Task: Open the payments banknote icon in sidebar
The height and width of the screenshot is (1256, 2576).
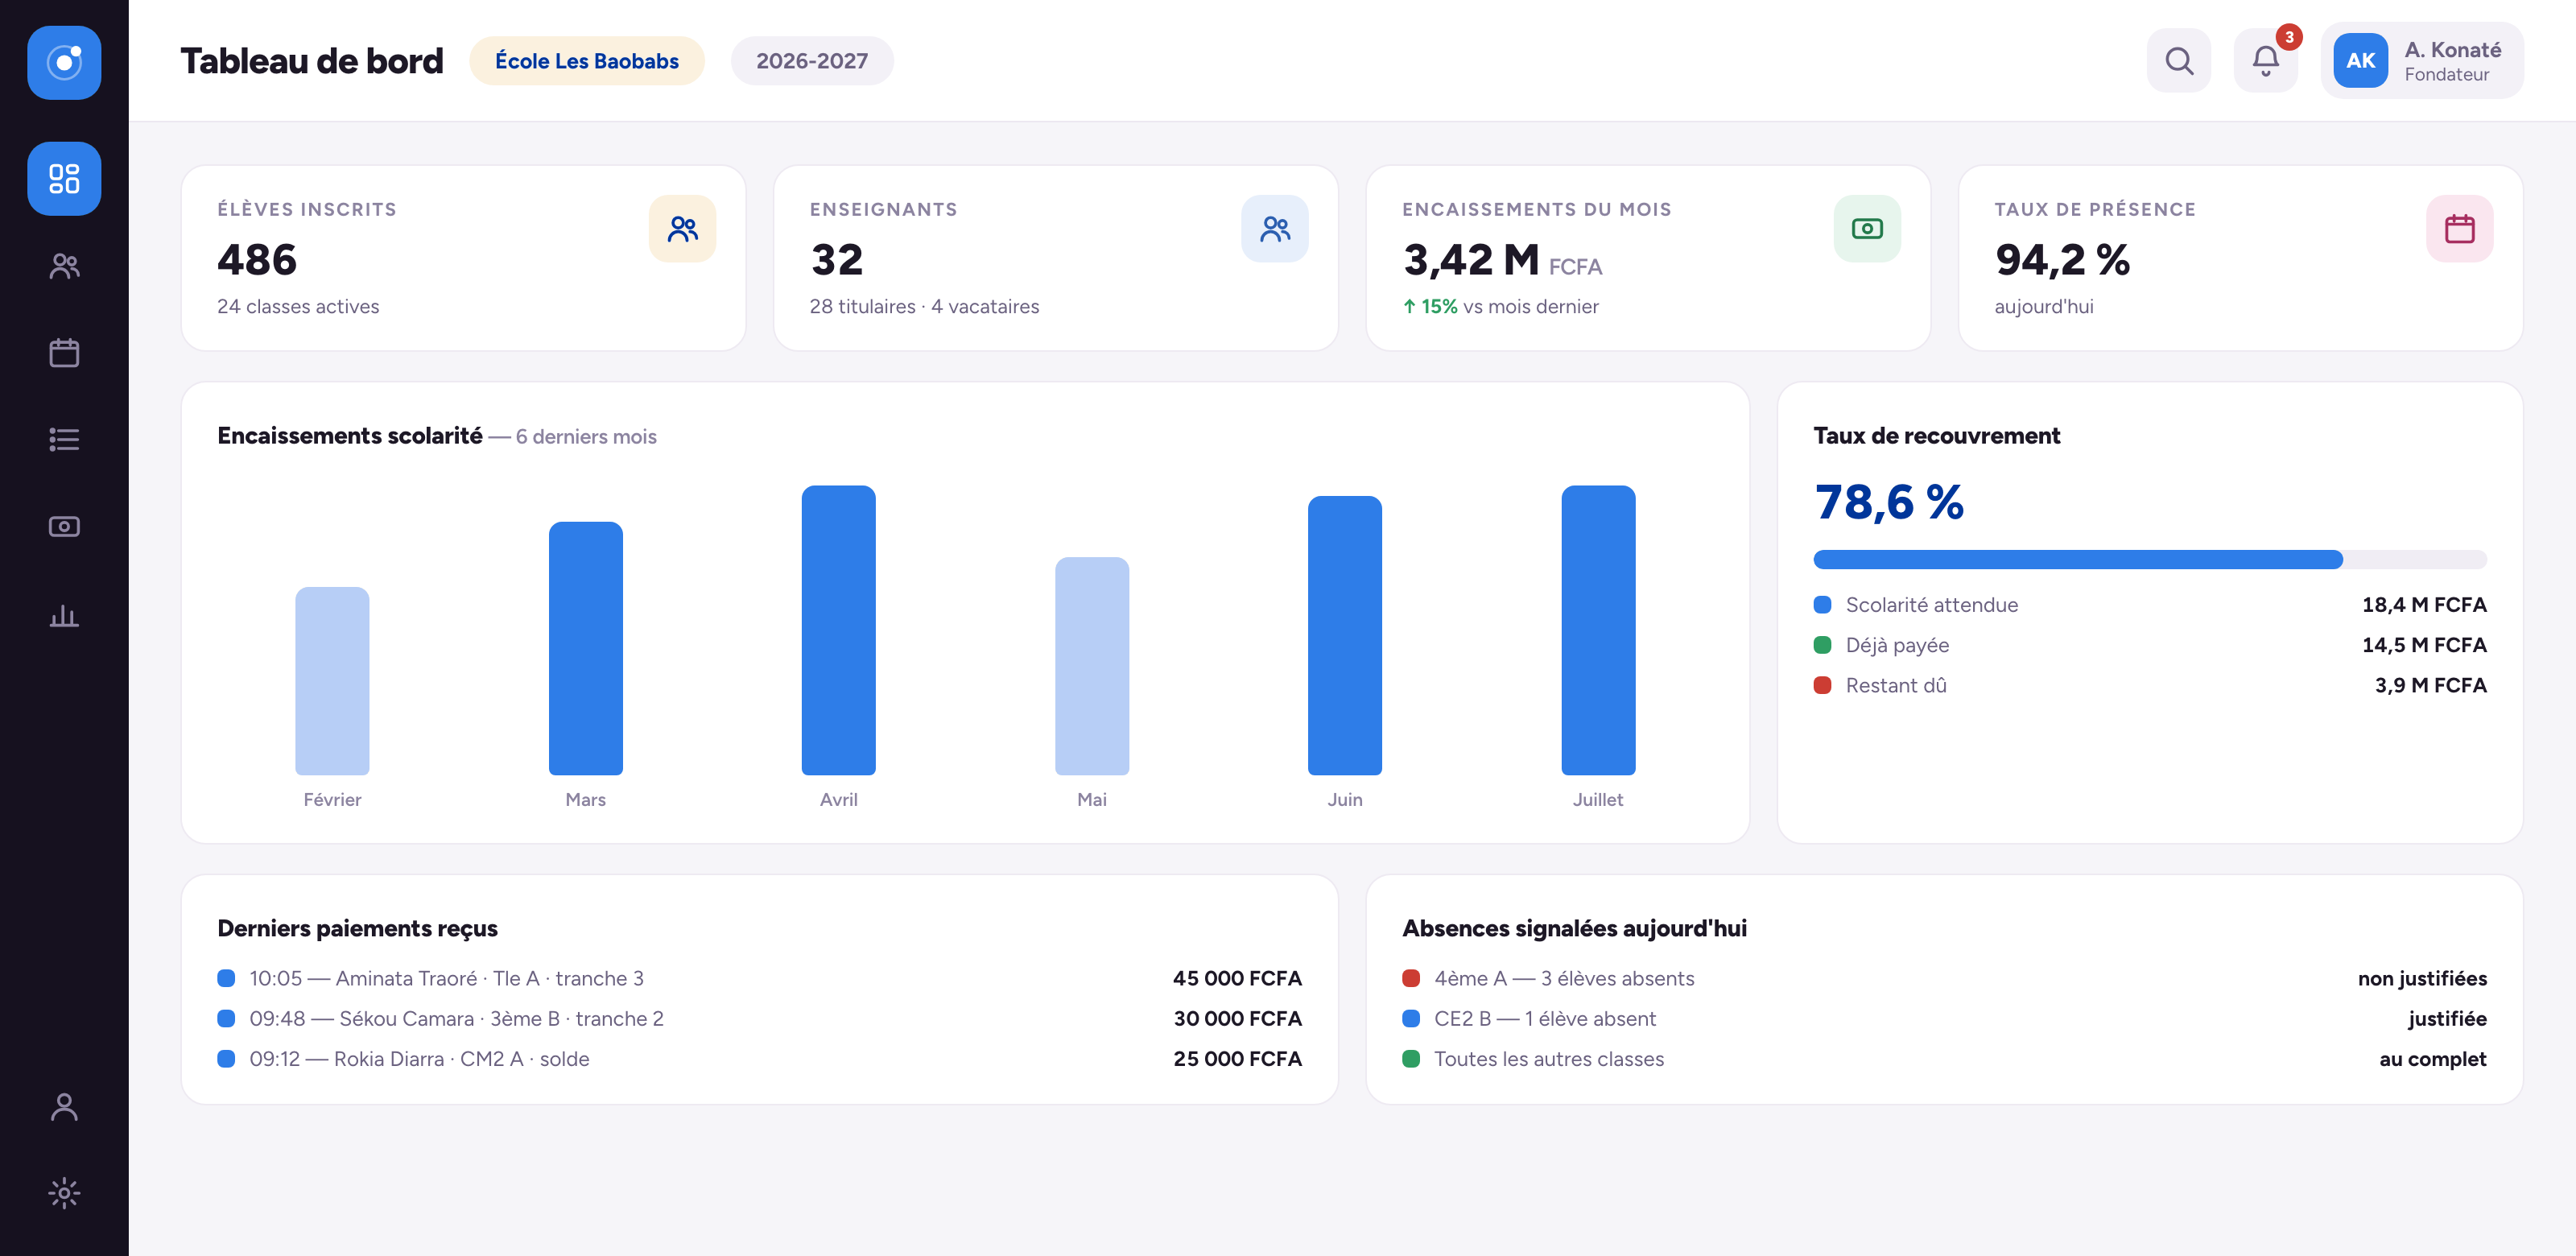Action: tap(64, 527)
